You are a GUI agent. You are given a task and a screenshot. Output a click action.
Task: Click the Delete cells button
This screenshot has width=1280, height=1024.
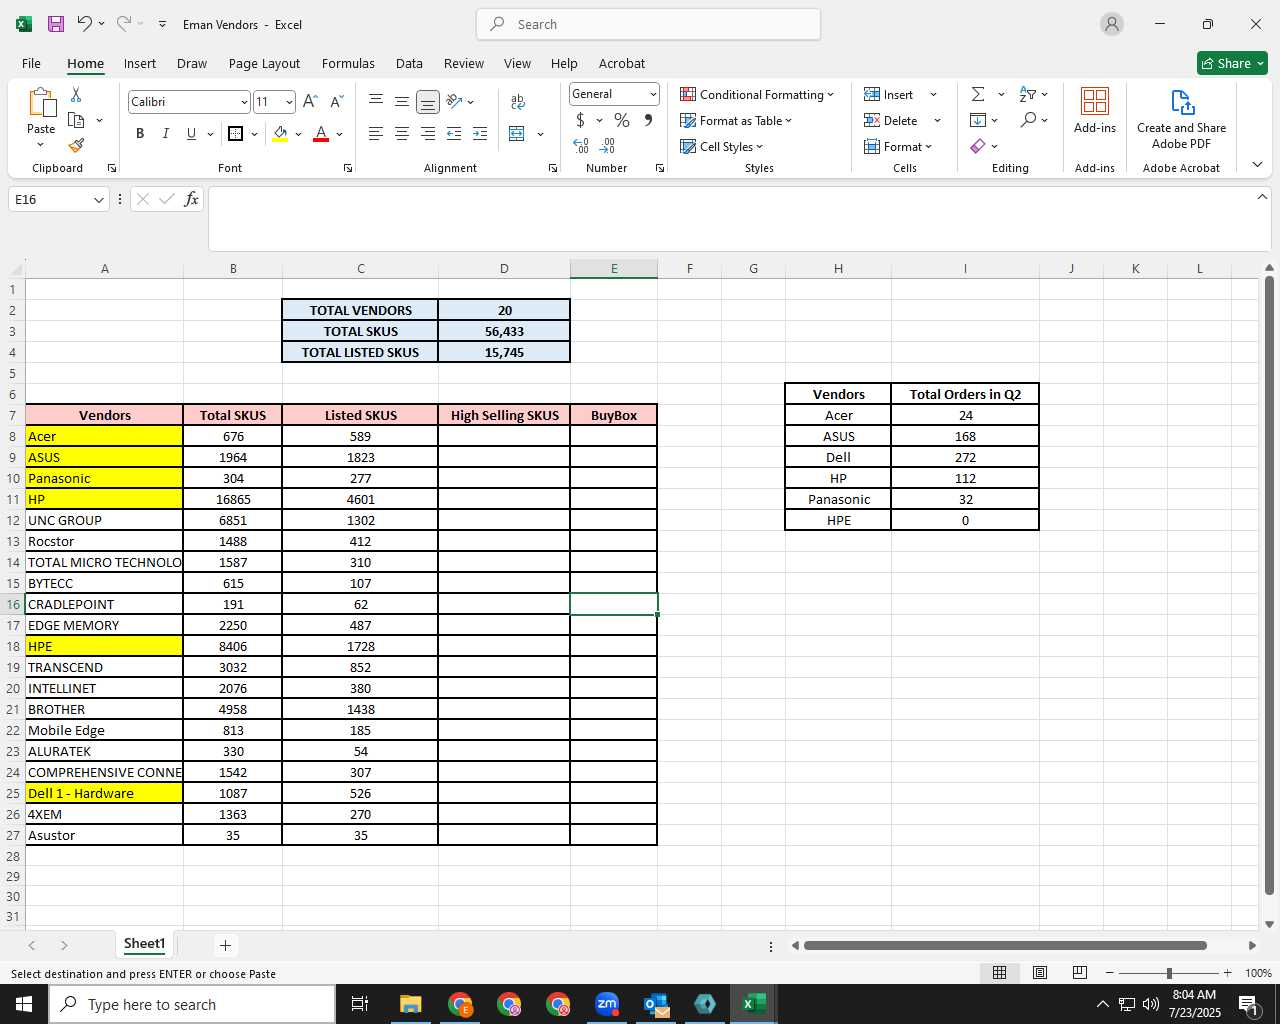(892, 120)
